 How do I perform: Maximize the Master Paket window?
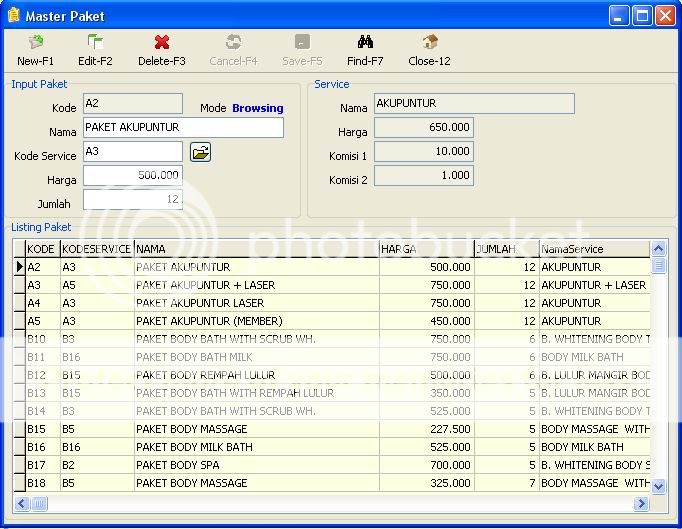click(642, 16)
